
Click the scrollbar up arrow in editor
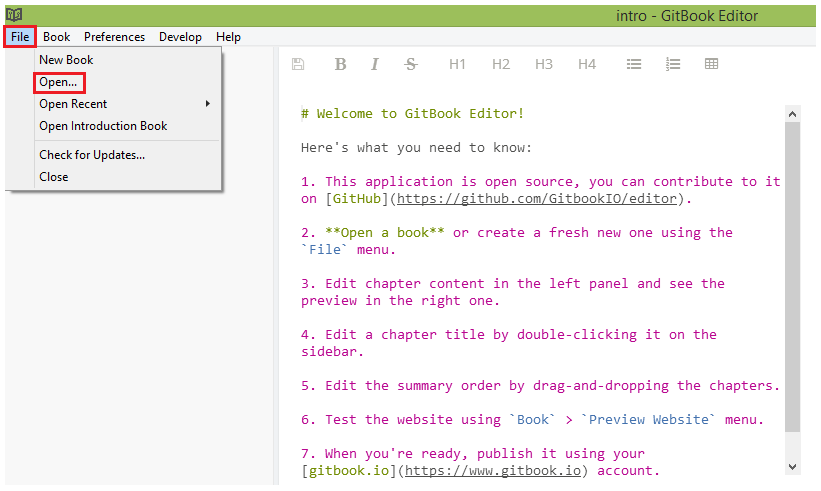(792, 114)
